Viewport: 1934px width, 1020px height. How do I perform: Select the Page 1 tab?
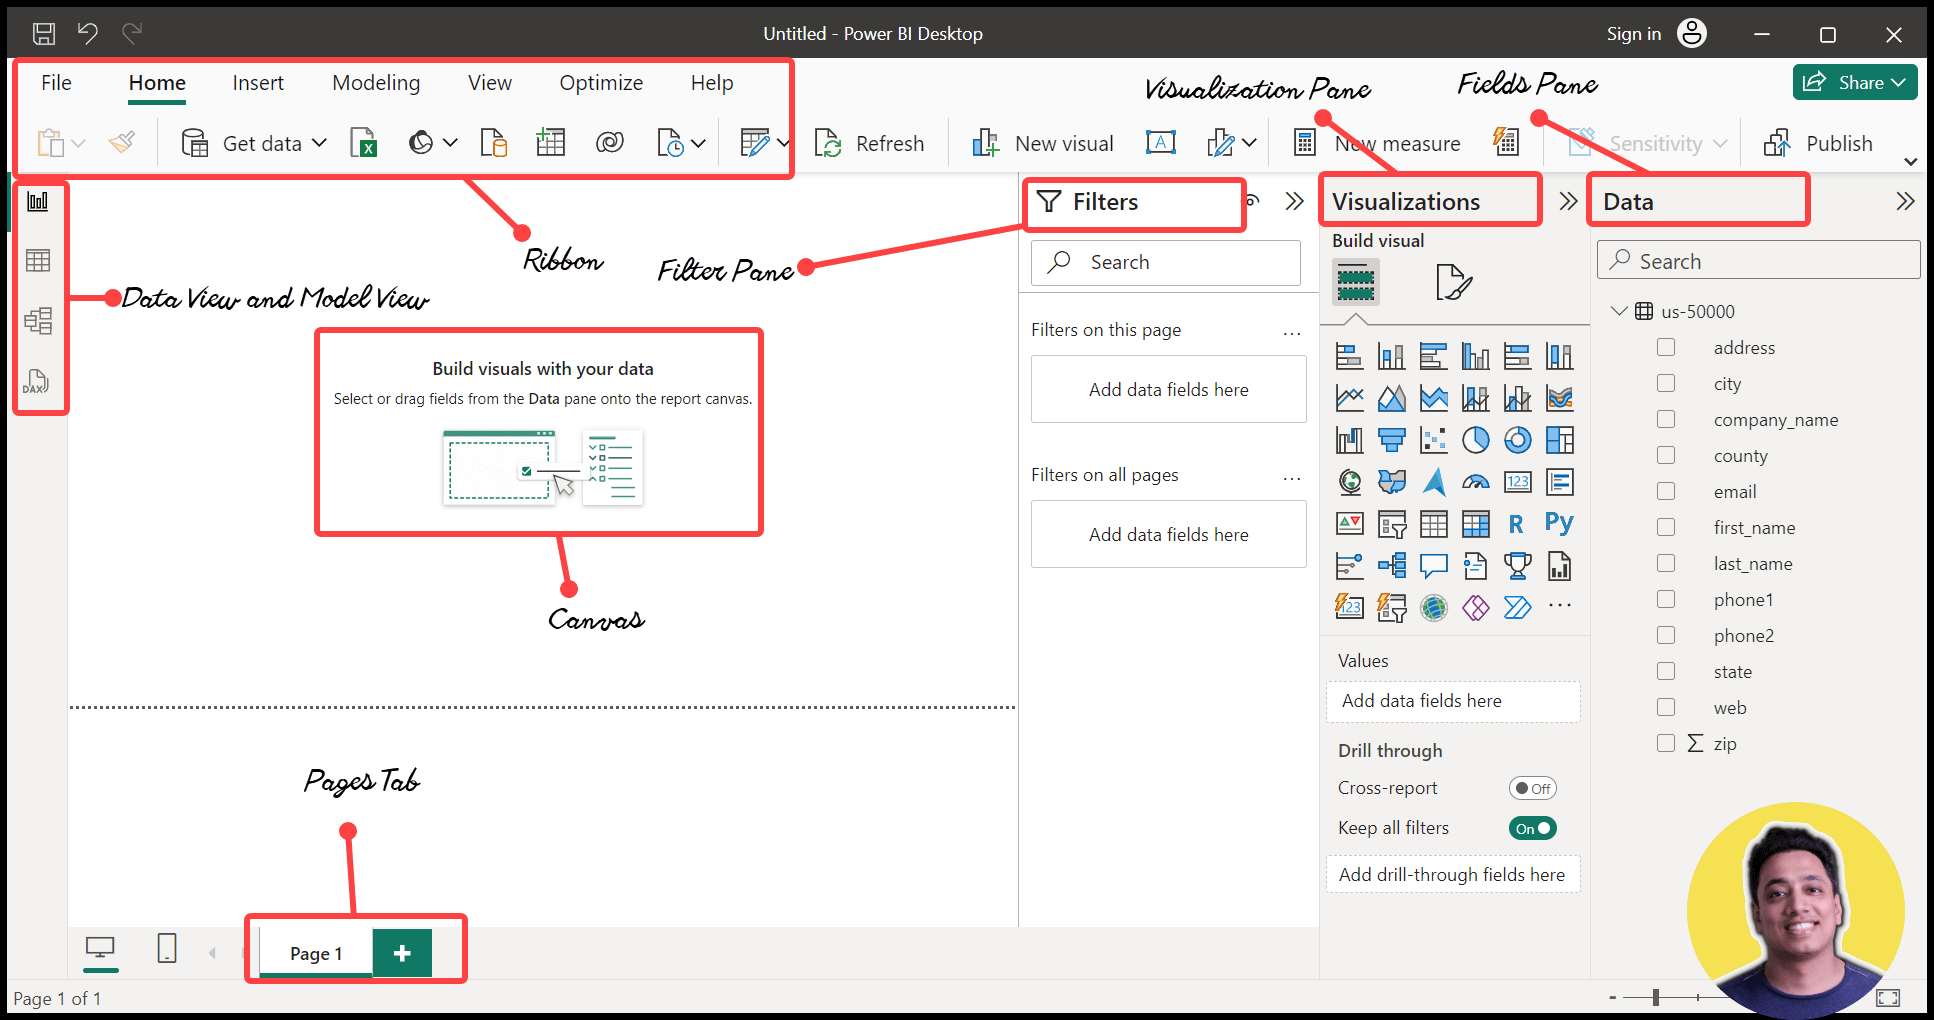point(316,953)
